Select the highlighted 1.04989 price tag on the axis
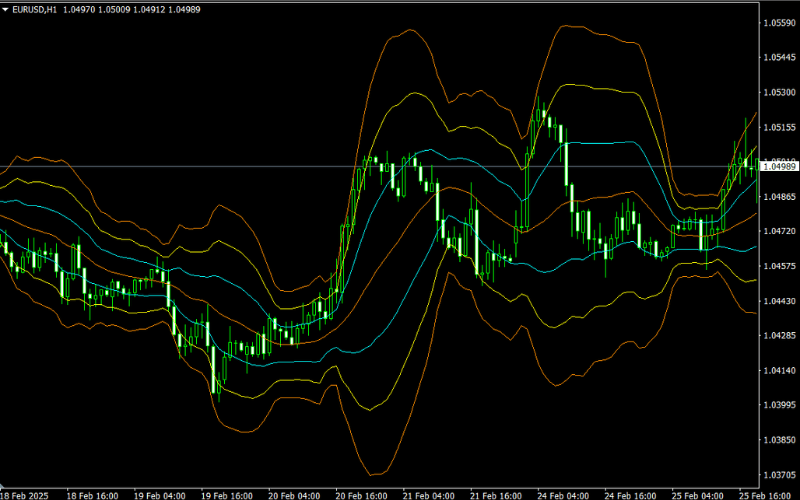800x500 pixels. [x=778, y=167]
